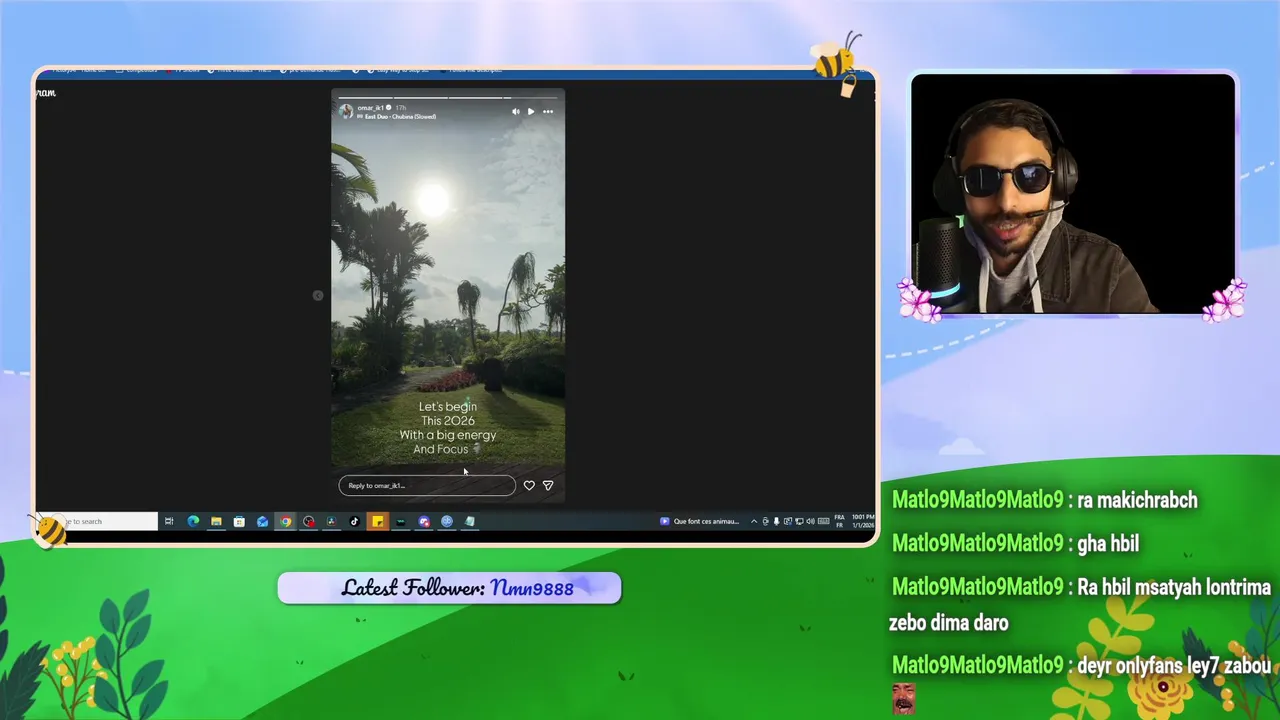Switch to Google Chrome on the taskbar

tap(285, 521)
